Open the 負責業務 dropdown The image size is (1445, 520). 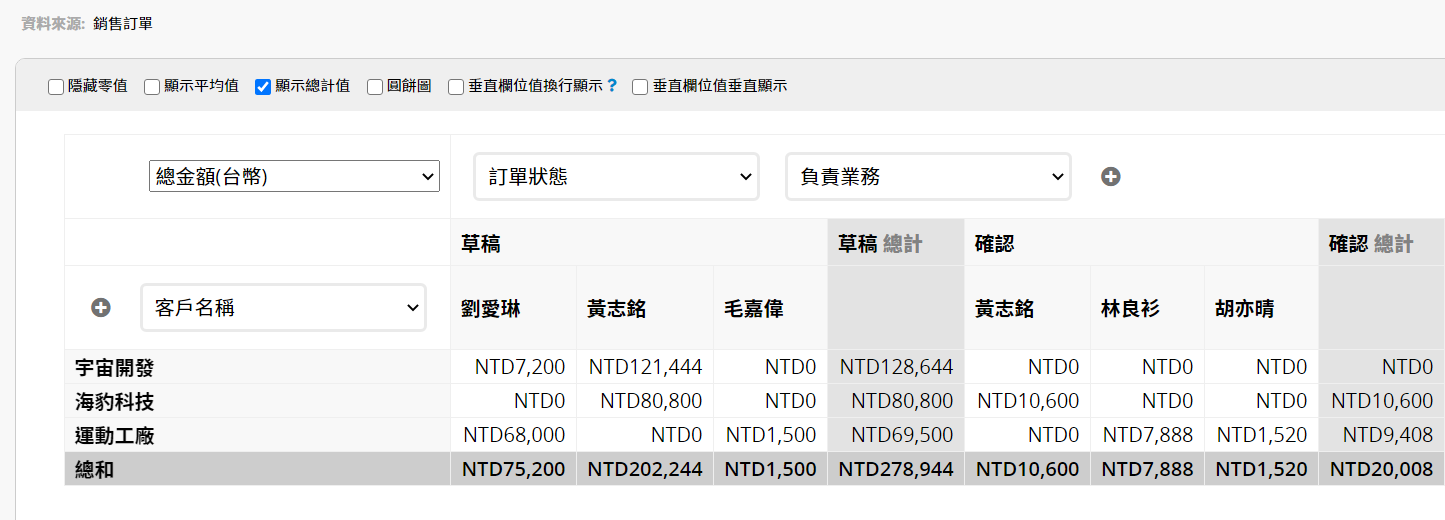tap(928, 177)
